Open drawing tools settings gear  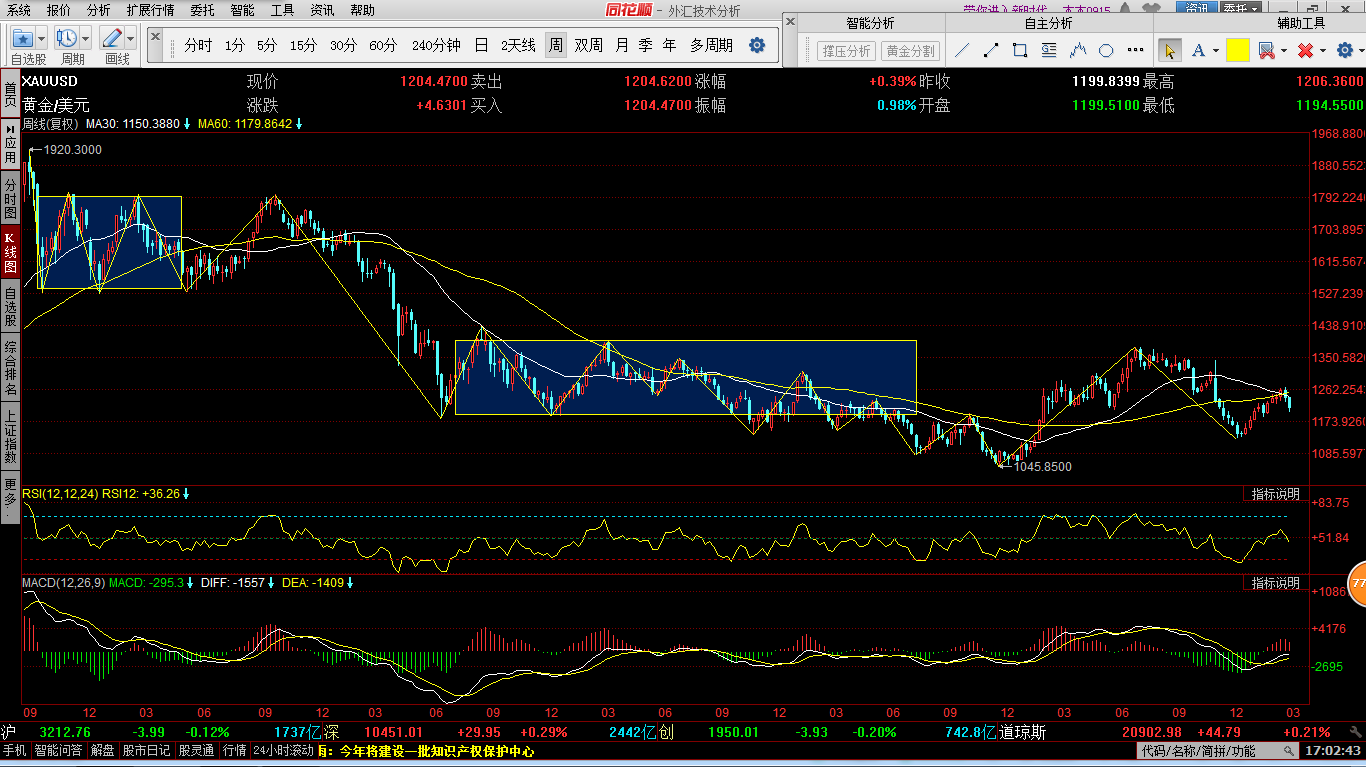(1343, 50)
